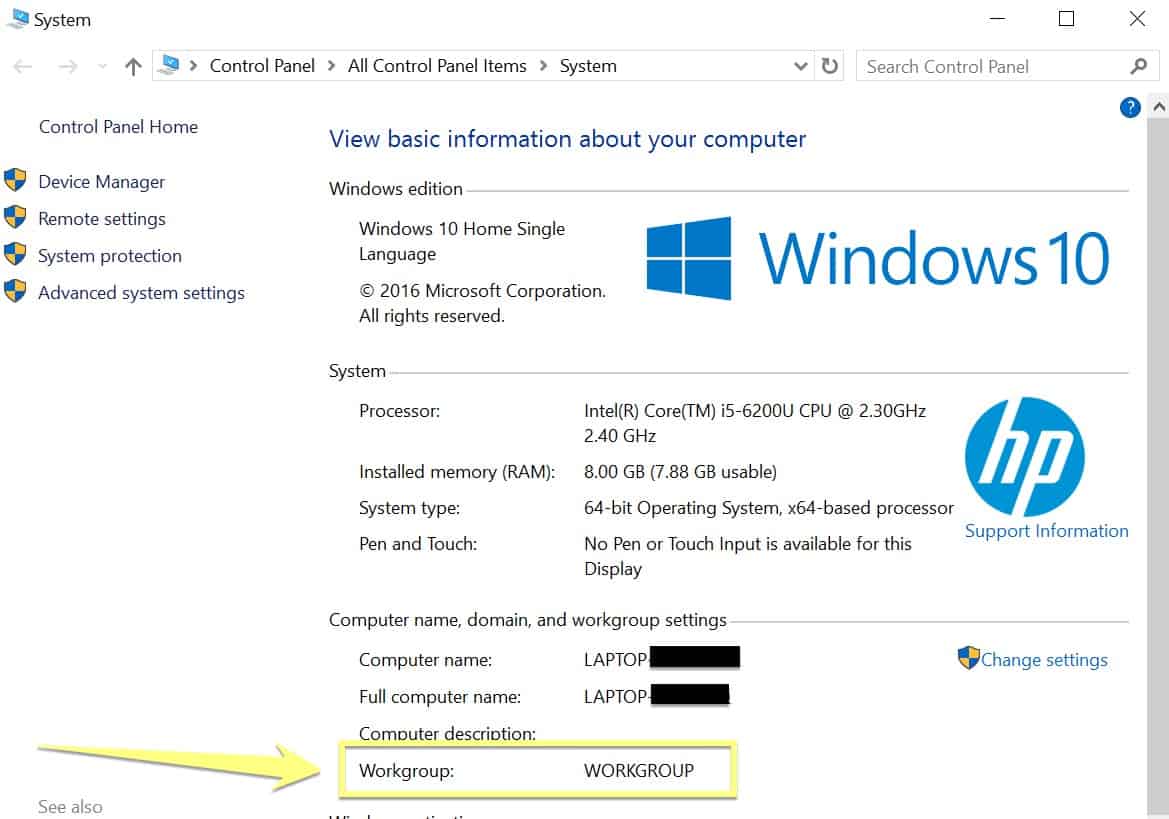Click the shield icon beside System protection
1169x819 pixels.
[x=15, y=254]
